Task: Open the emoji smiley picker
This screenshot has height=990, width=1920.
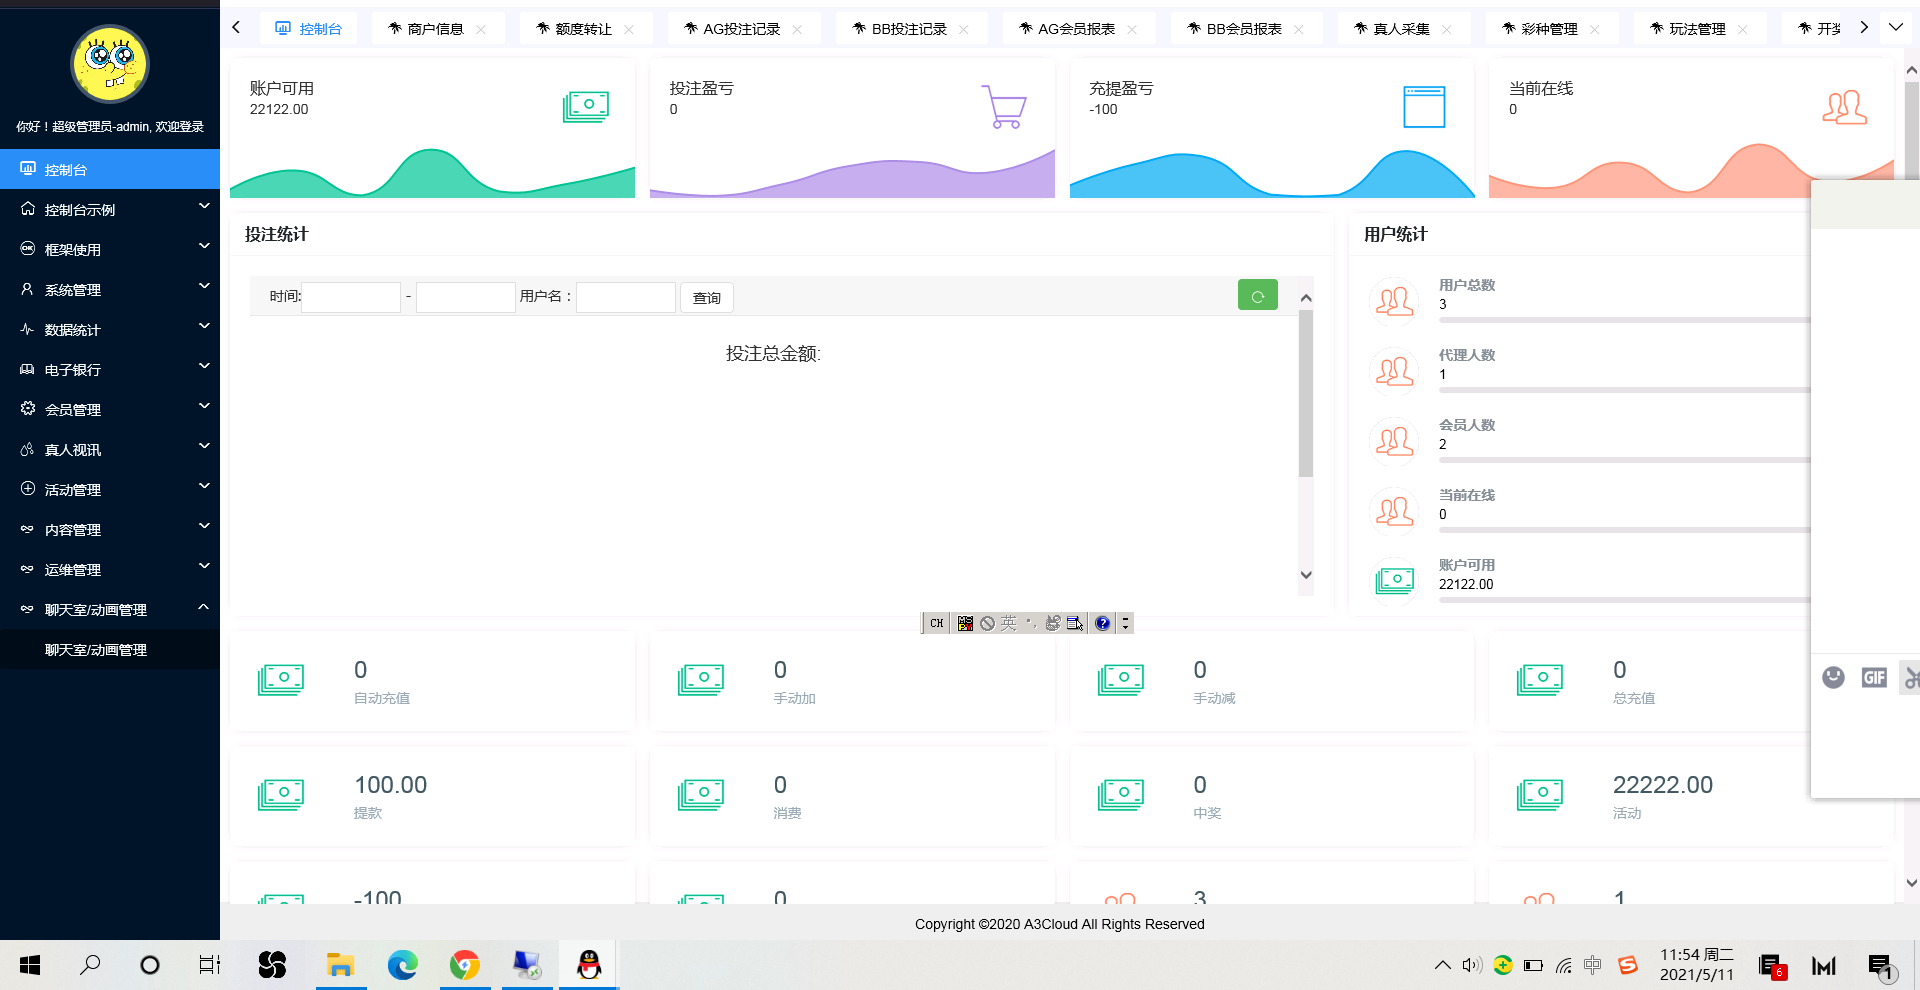Action: click(x=1833, y=678)
